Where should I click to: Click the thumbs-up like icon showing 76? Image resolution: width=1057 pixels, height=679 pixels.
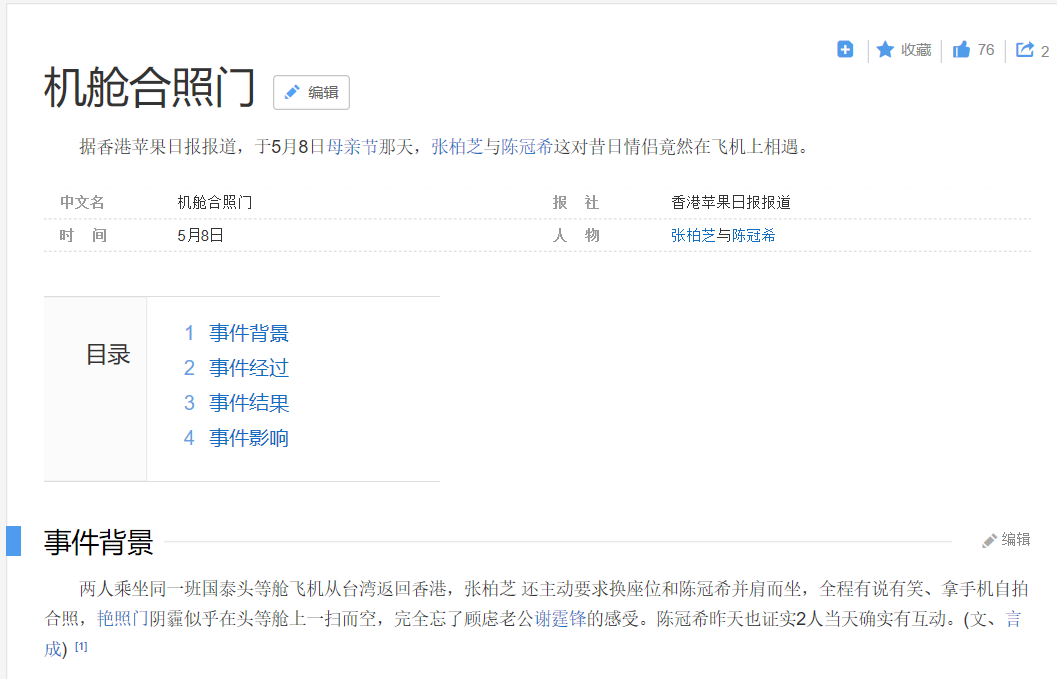point(962,49)
